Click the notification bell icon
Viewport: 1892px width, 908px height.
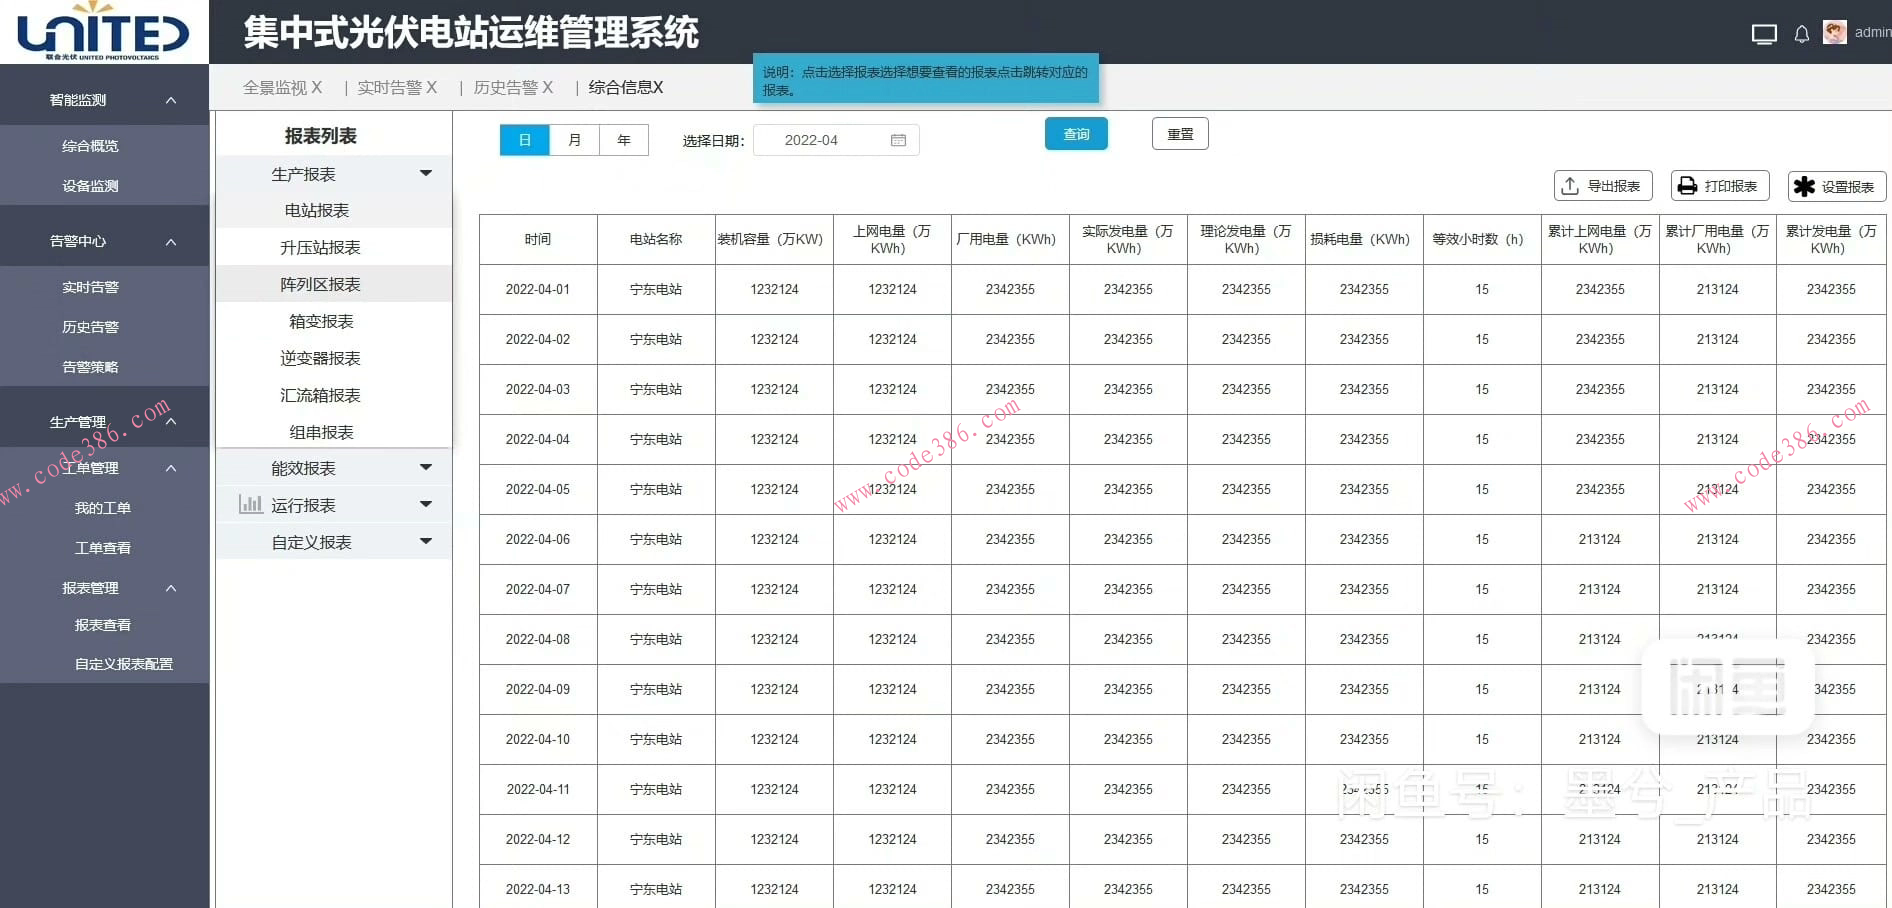click(1801, 32)
